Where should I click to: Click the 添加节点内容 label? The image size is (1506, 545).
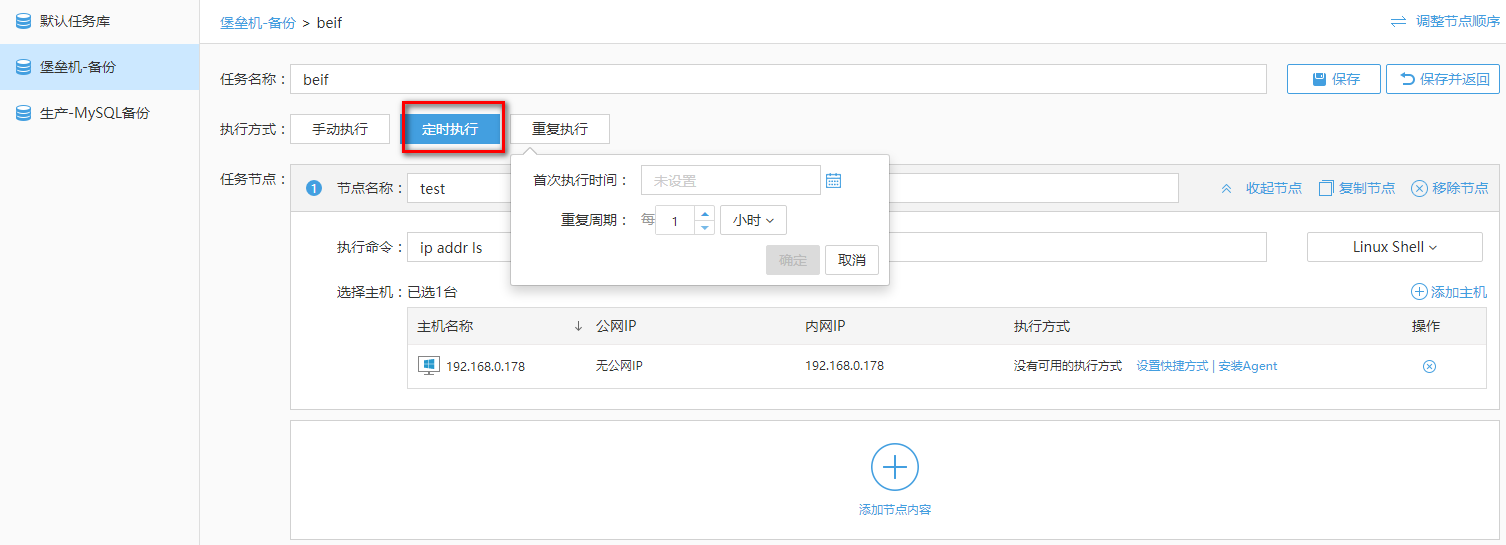point(895,510)
